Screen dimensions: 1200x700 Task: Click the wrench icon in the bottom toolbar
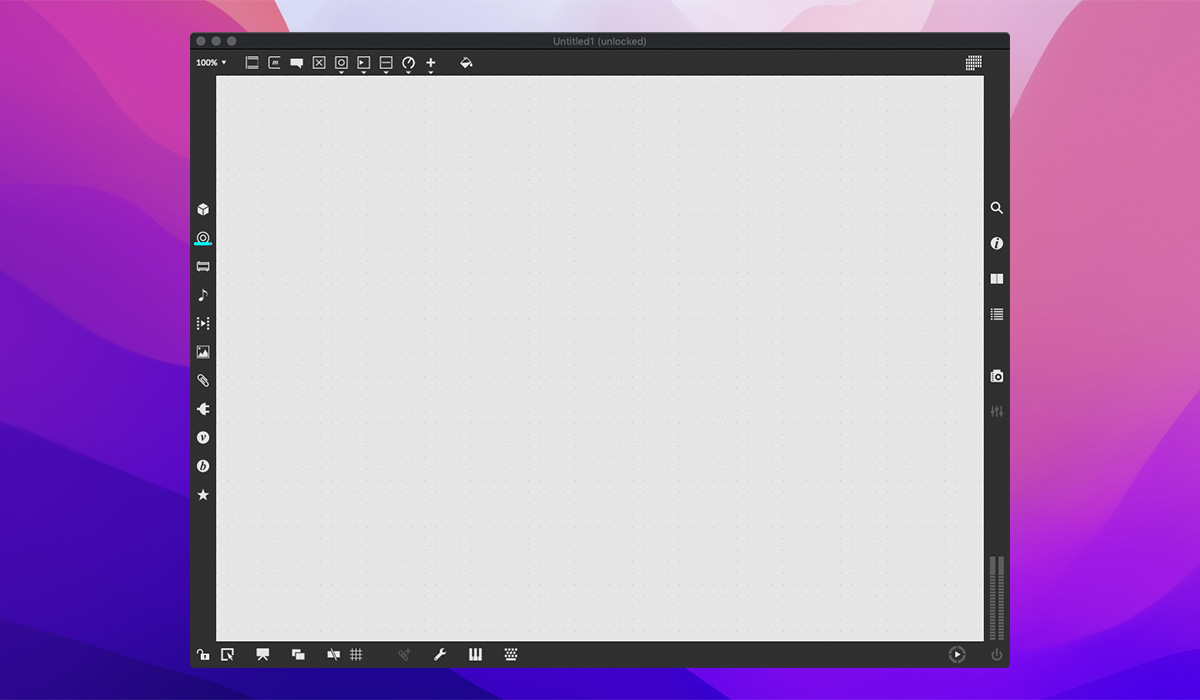(440, 655)
